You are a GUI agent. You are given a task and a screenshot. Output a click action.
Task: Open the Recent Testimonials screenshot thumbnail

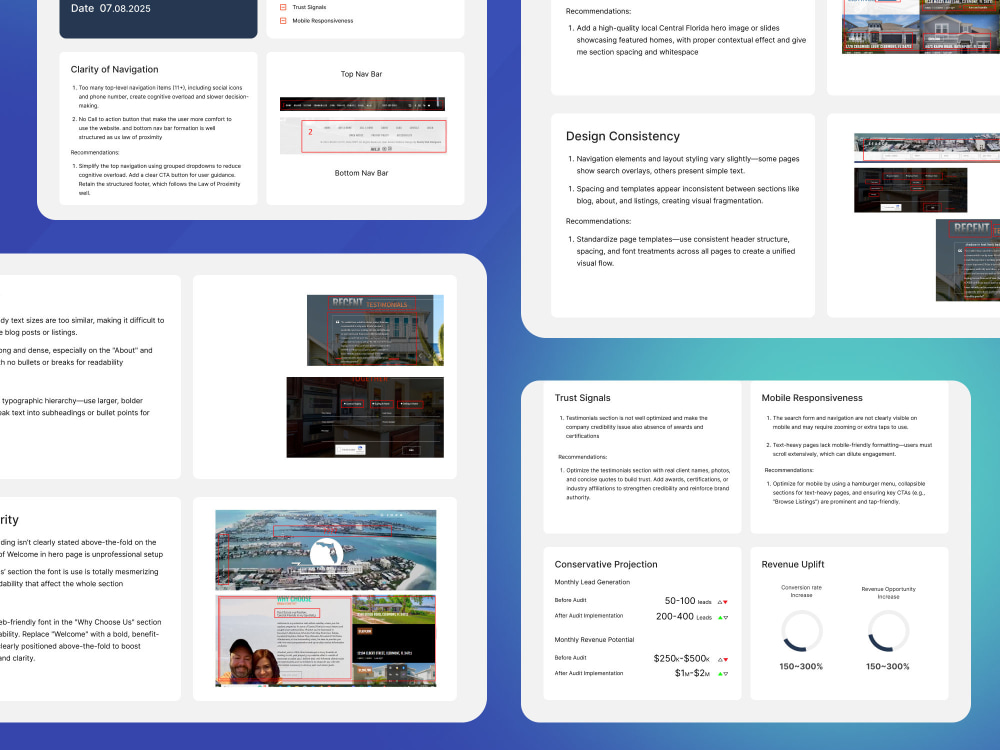click(x=375, y=330)
